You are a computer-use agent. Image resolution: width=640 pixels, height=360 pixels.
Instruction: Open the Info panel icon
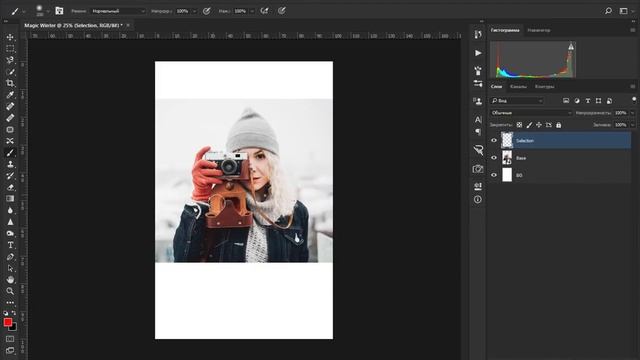click(x=478, y=200)
